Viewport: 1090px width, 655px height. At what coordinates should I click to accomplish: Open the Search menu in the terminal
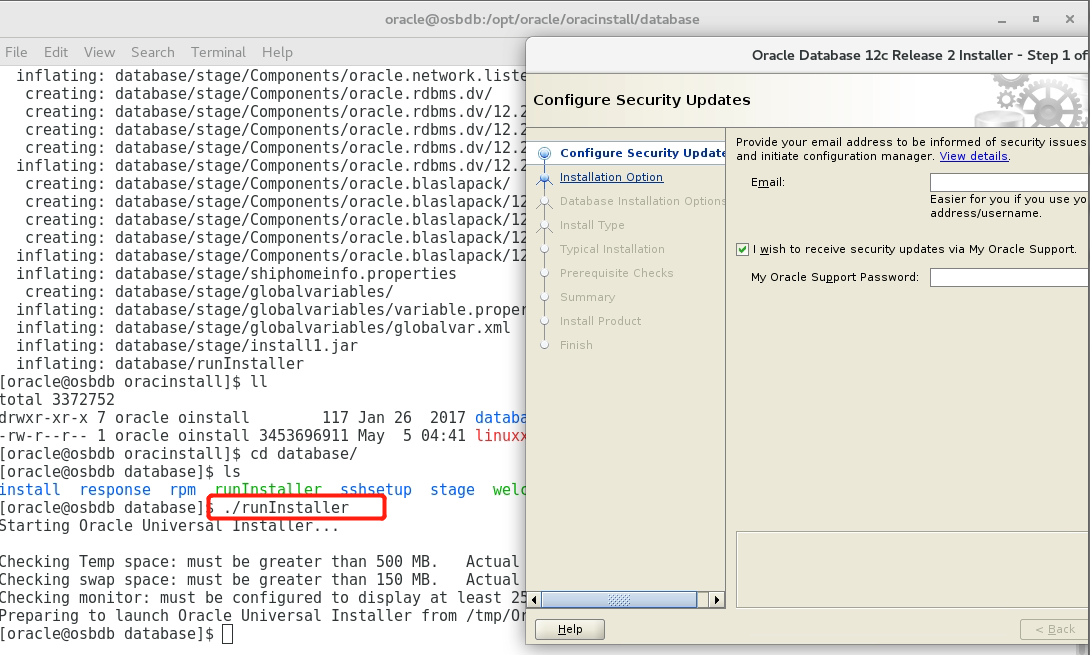(152, 52)
